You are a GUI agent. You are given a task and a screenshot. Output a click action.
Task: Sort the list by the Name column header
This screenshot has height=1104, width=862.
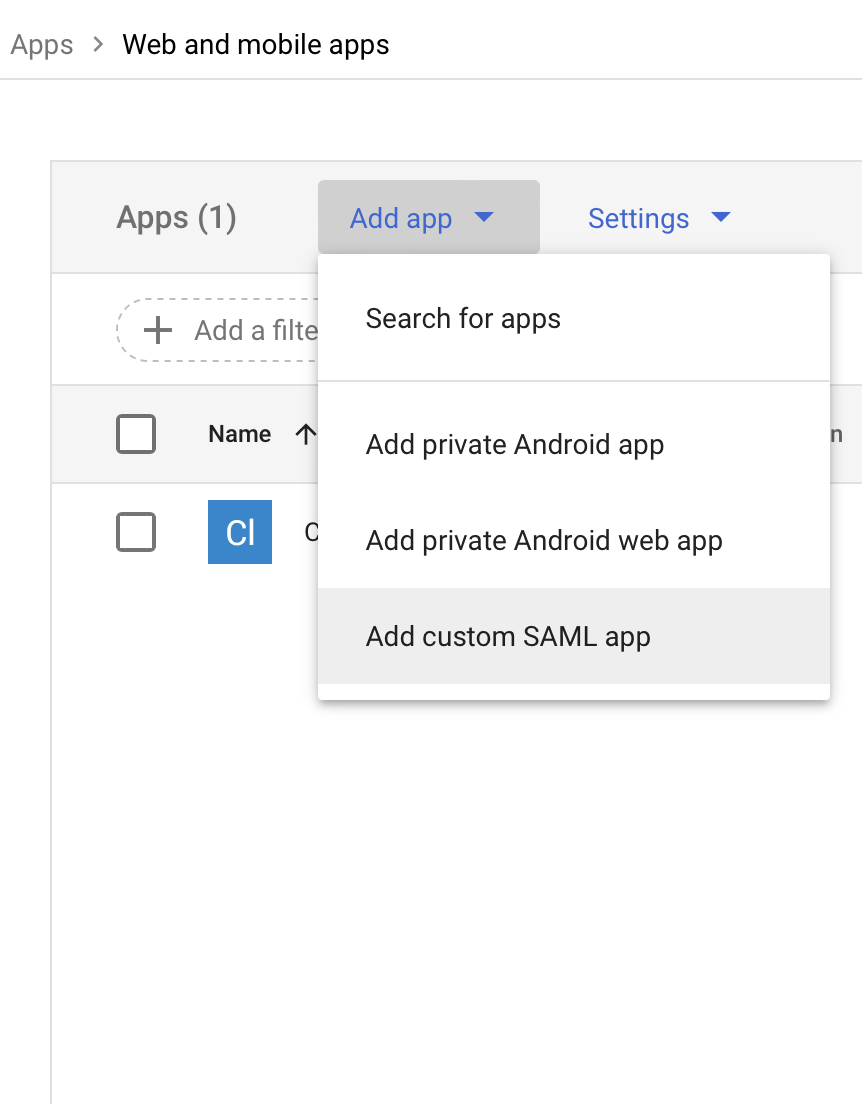(239, 434)
